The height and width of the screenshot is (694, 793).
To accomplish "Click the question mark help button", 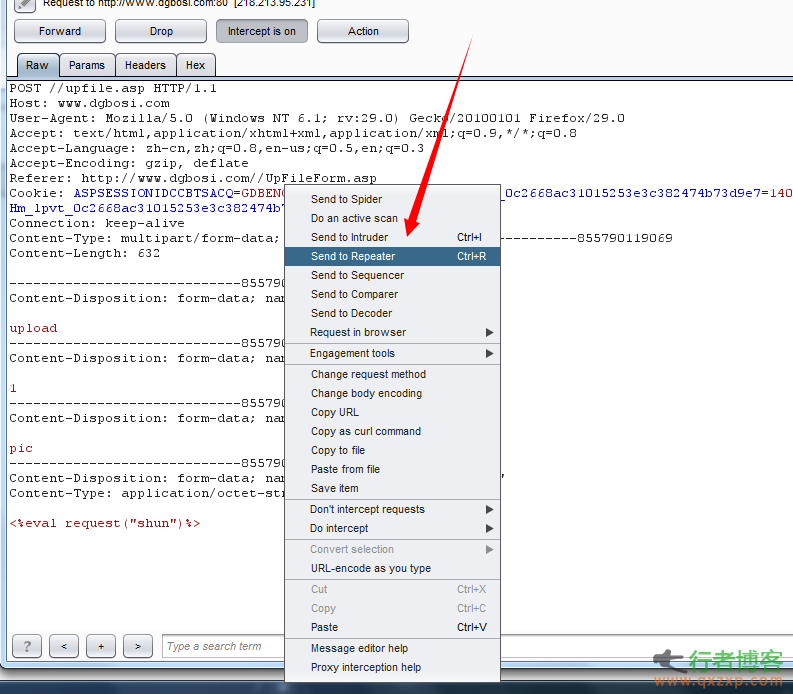I will pos(27,646).
